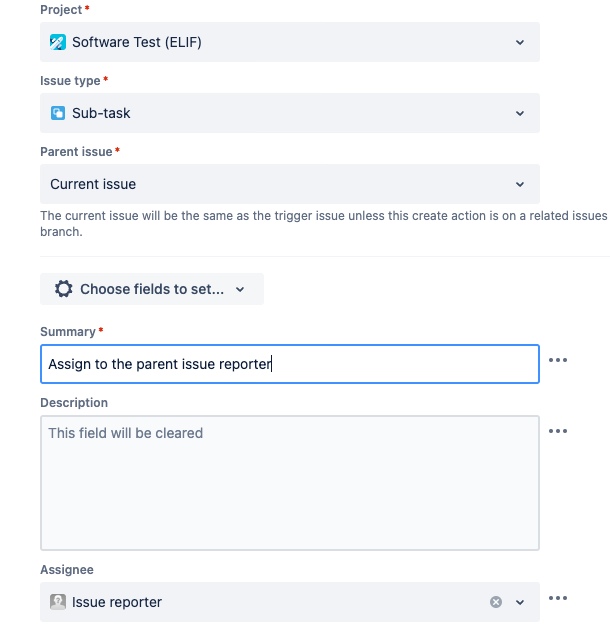Clear the Issue reporter assignee value
This screenshot has width=610, height=641.
(x=496, y=602)
